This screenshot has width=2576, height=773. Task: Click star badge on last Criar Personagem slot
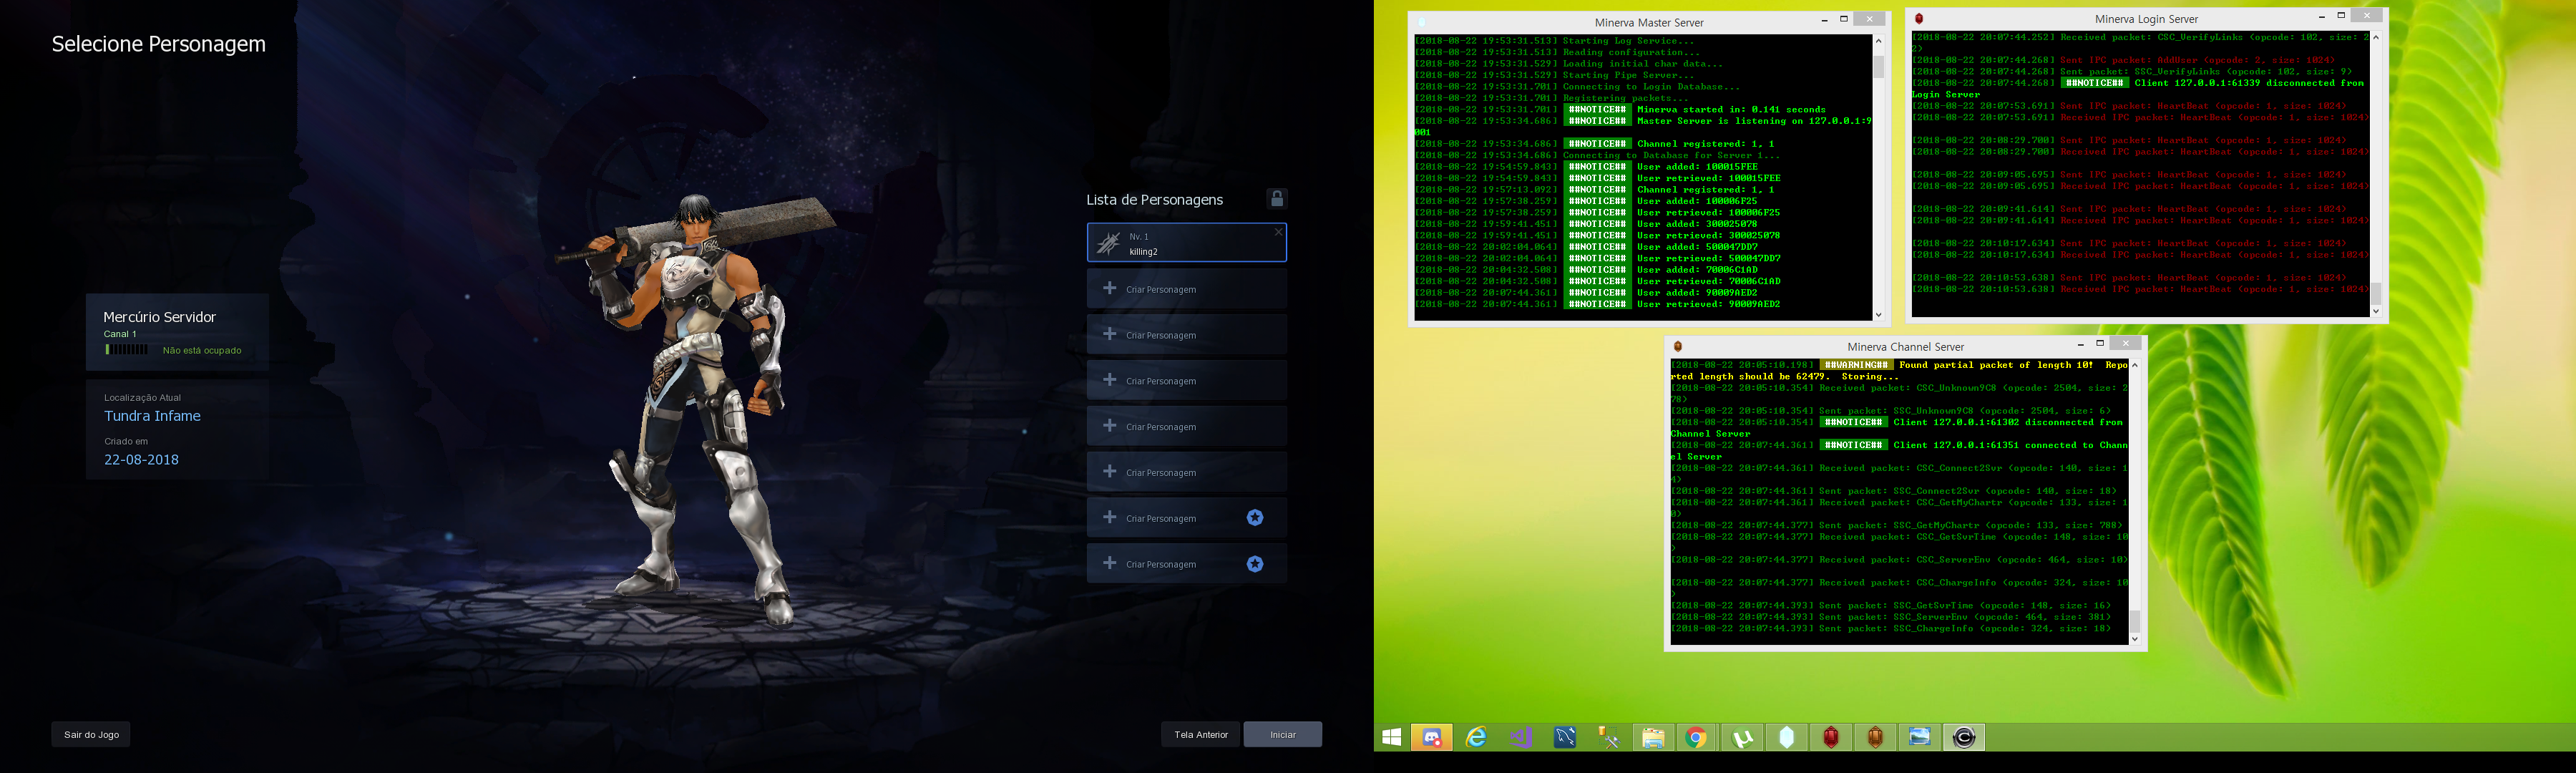[1254, 564]
